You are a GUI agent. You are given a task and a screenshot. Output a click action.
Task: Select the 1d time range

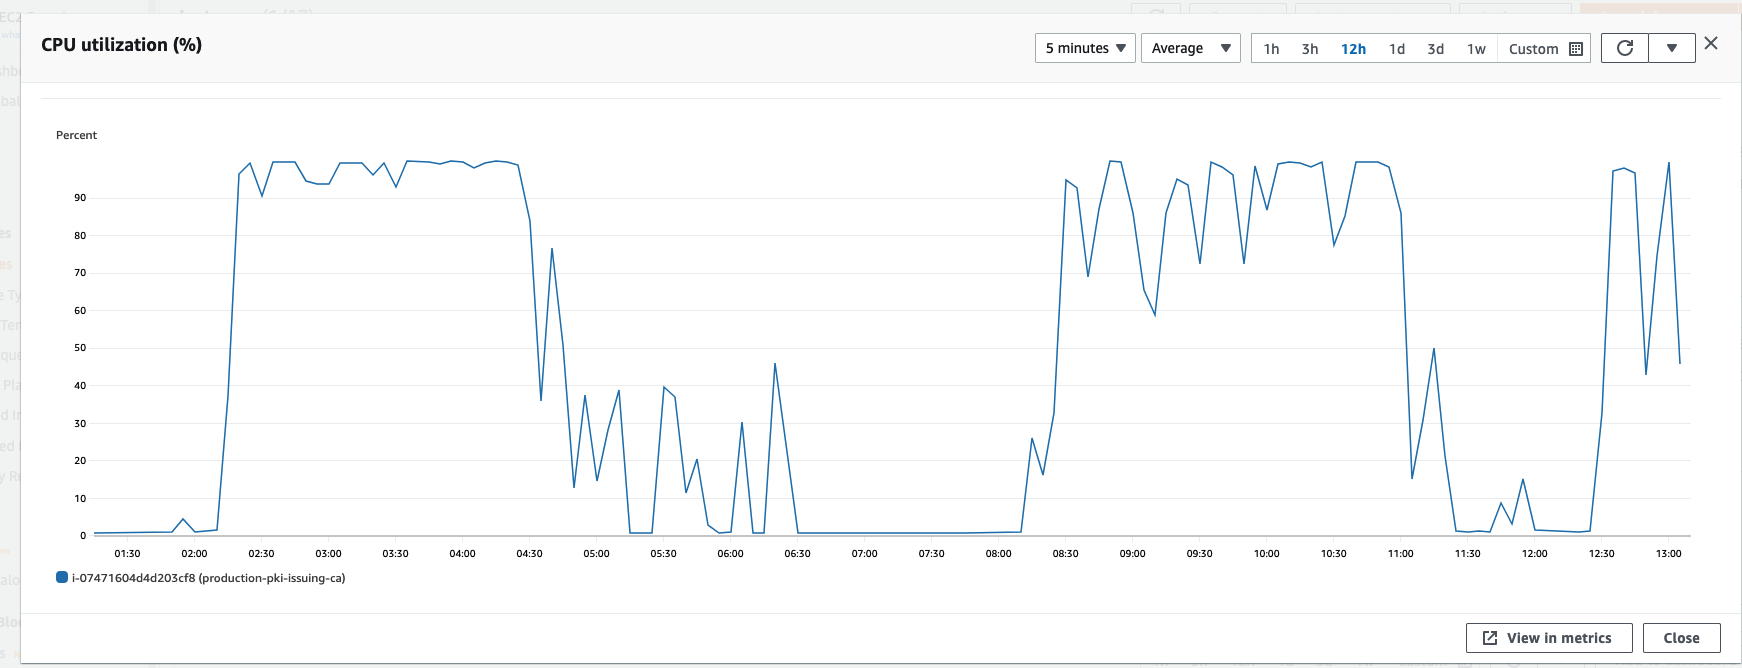[1397, 49]
